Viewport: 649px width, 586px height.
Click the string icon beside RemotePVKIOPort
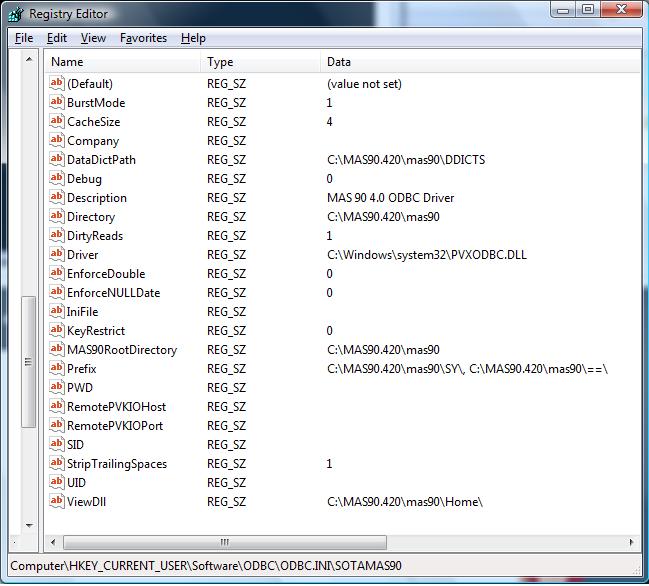pyautogui.click(x=57, y=426)
